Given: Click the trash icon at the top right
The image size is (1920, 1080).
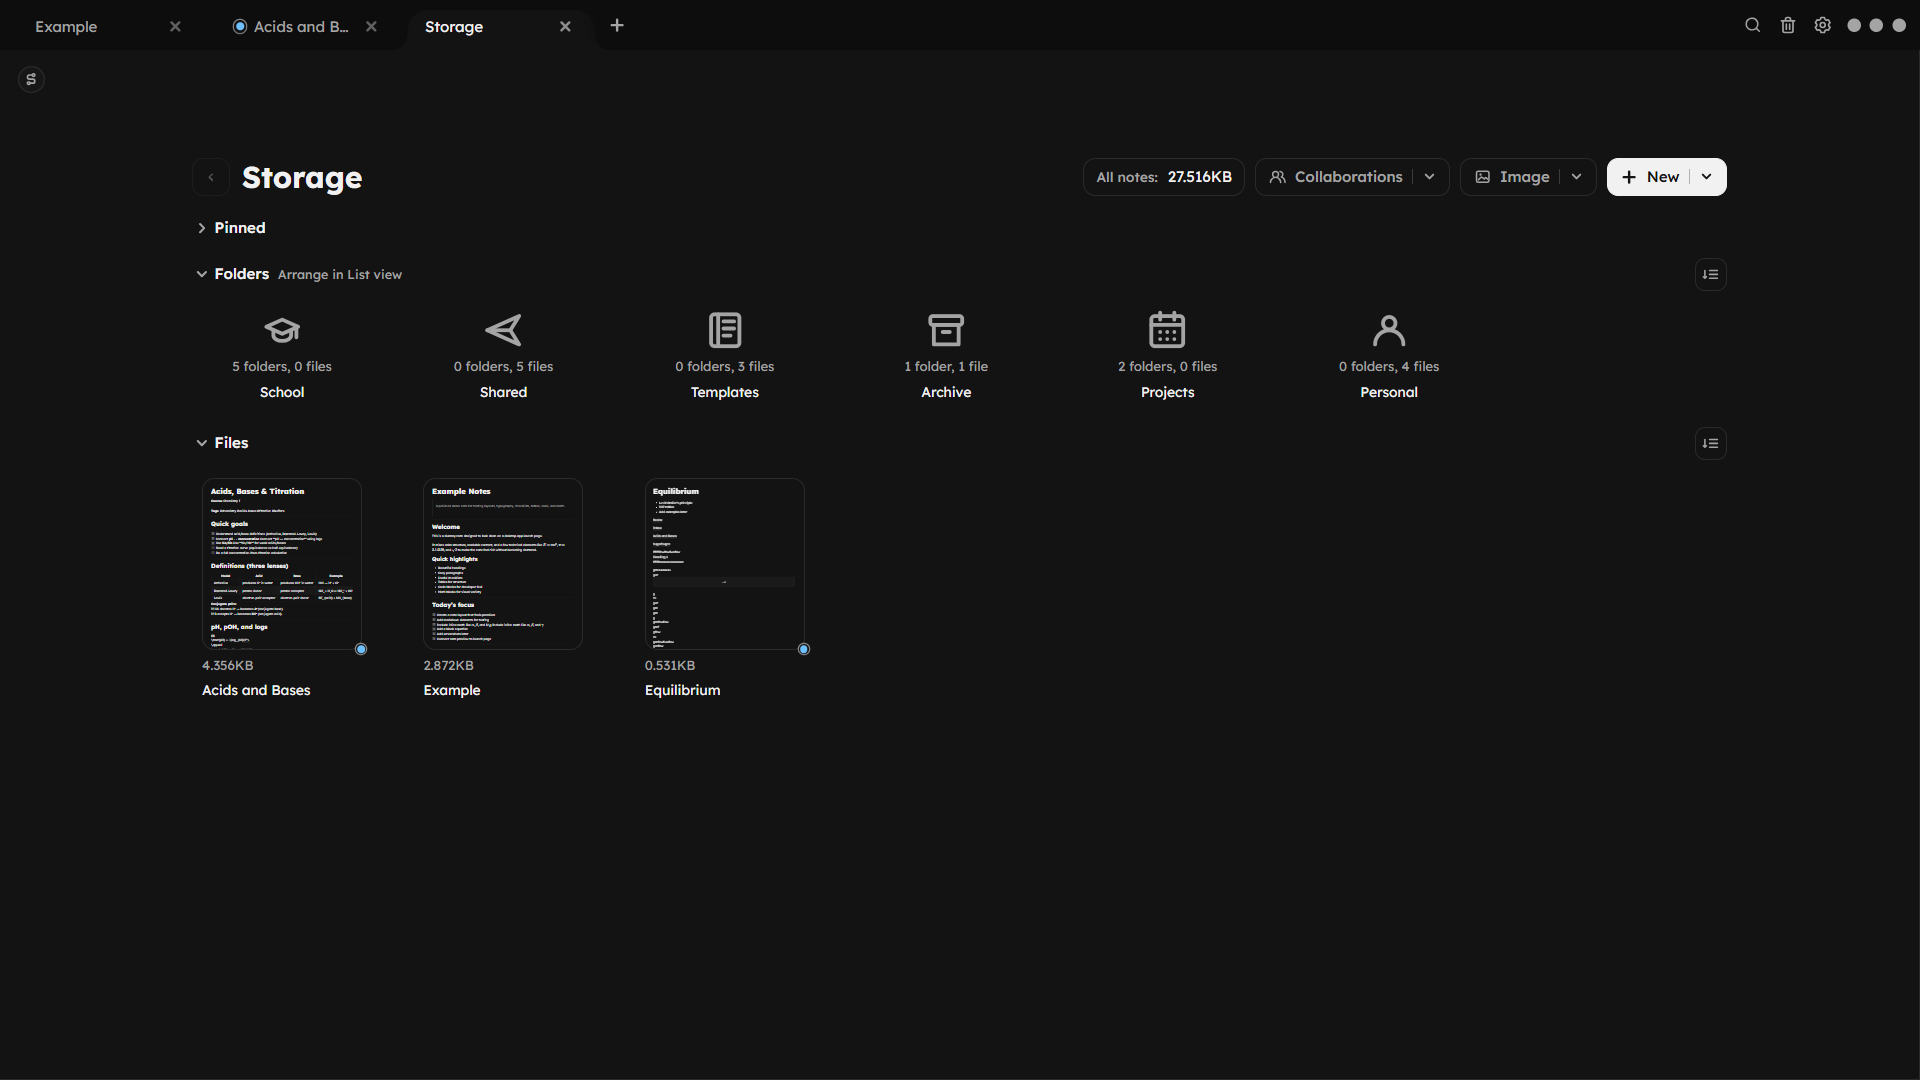Looking at the screenshot, I should [1787, 25].
